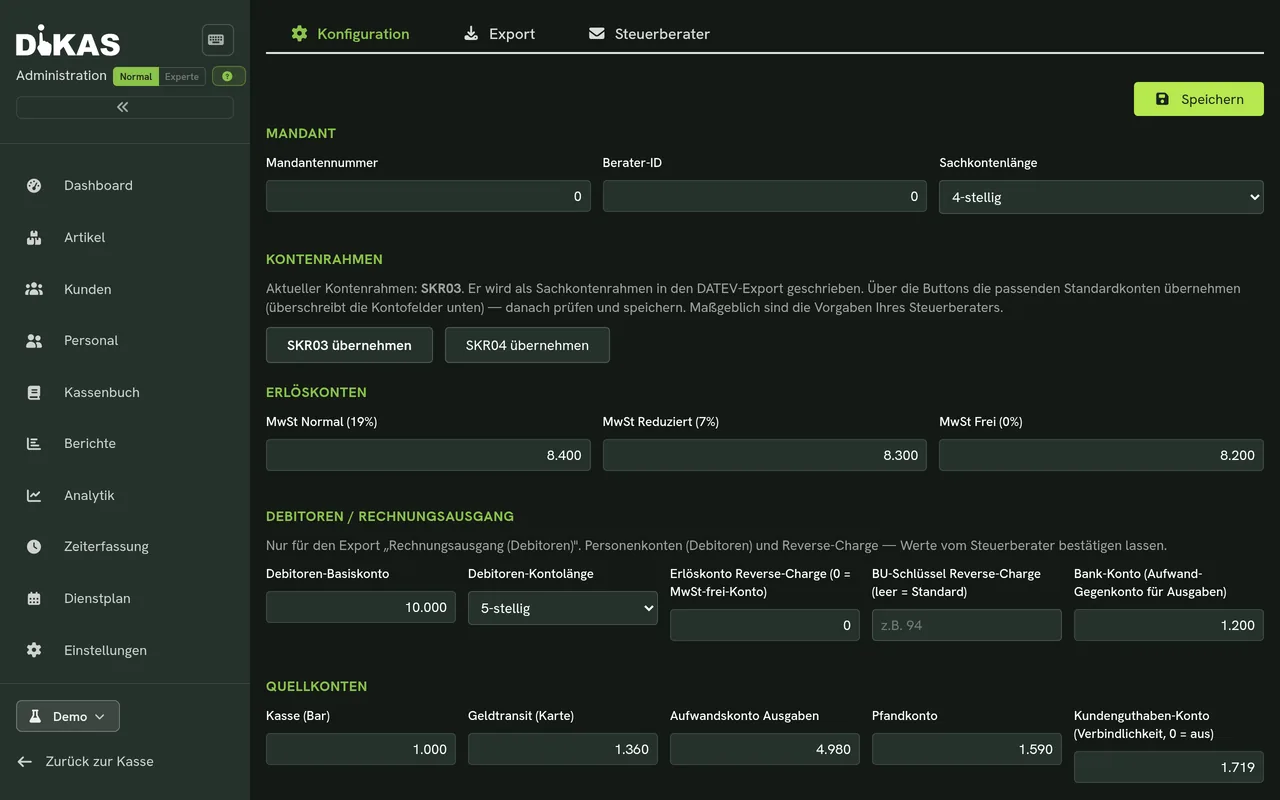Open the Steuerberater tab
This screenshot has height=800, width=1280.
click(650, 33)
